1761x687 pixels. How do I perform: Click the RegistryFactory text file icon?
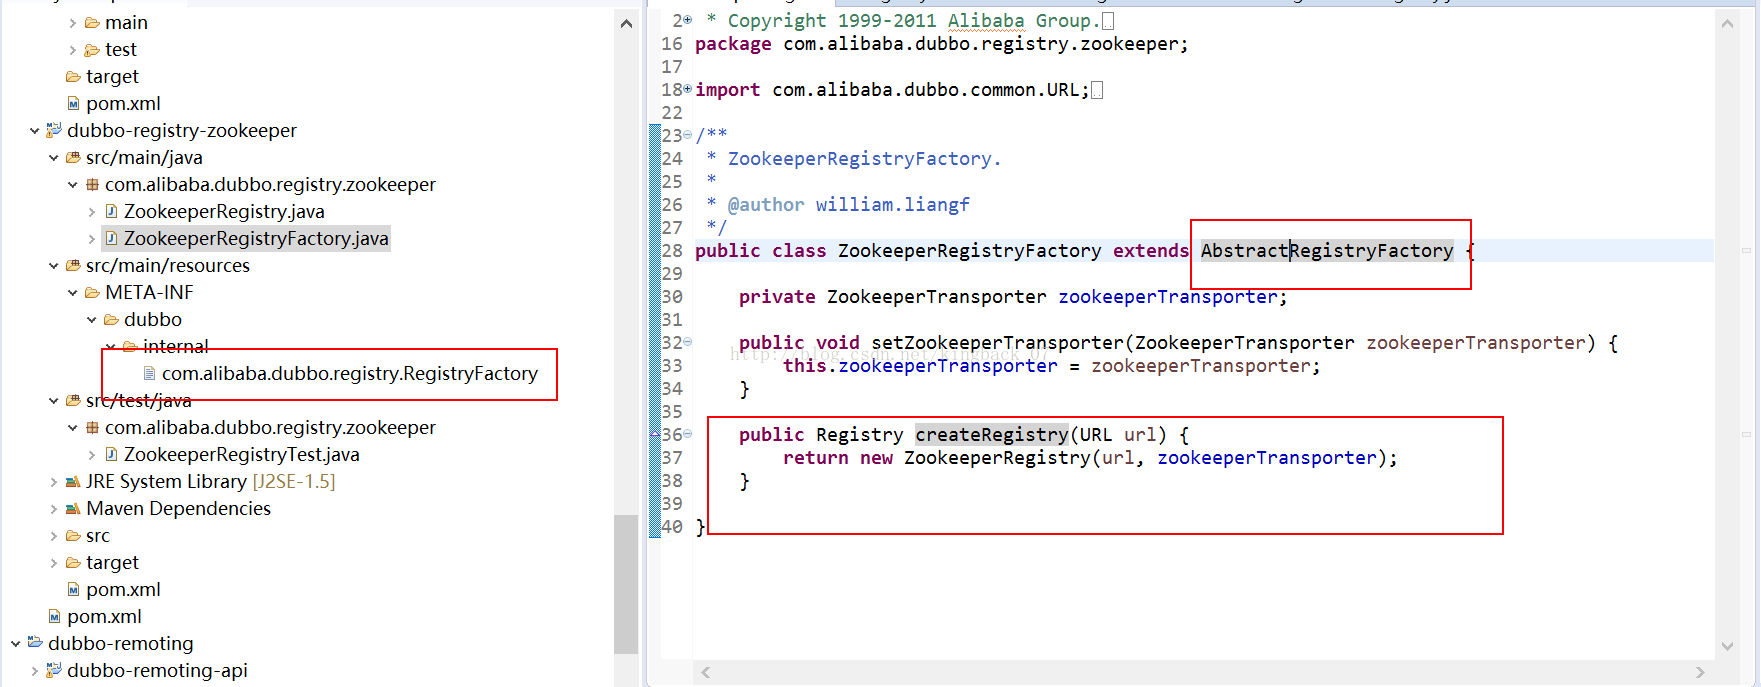click(x=149, y=373)
